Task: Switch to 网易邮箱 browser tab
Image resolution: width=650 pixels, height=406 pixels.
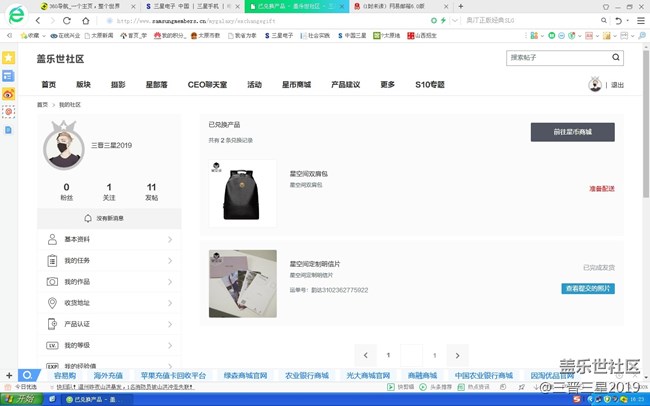Action: pyautogui.click(x=401, y=6)
